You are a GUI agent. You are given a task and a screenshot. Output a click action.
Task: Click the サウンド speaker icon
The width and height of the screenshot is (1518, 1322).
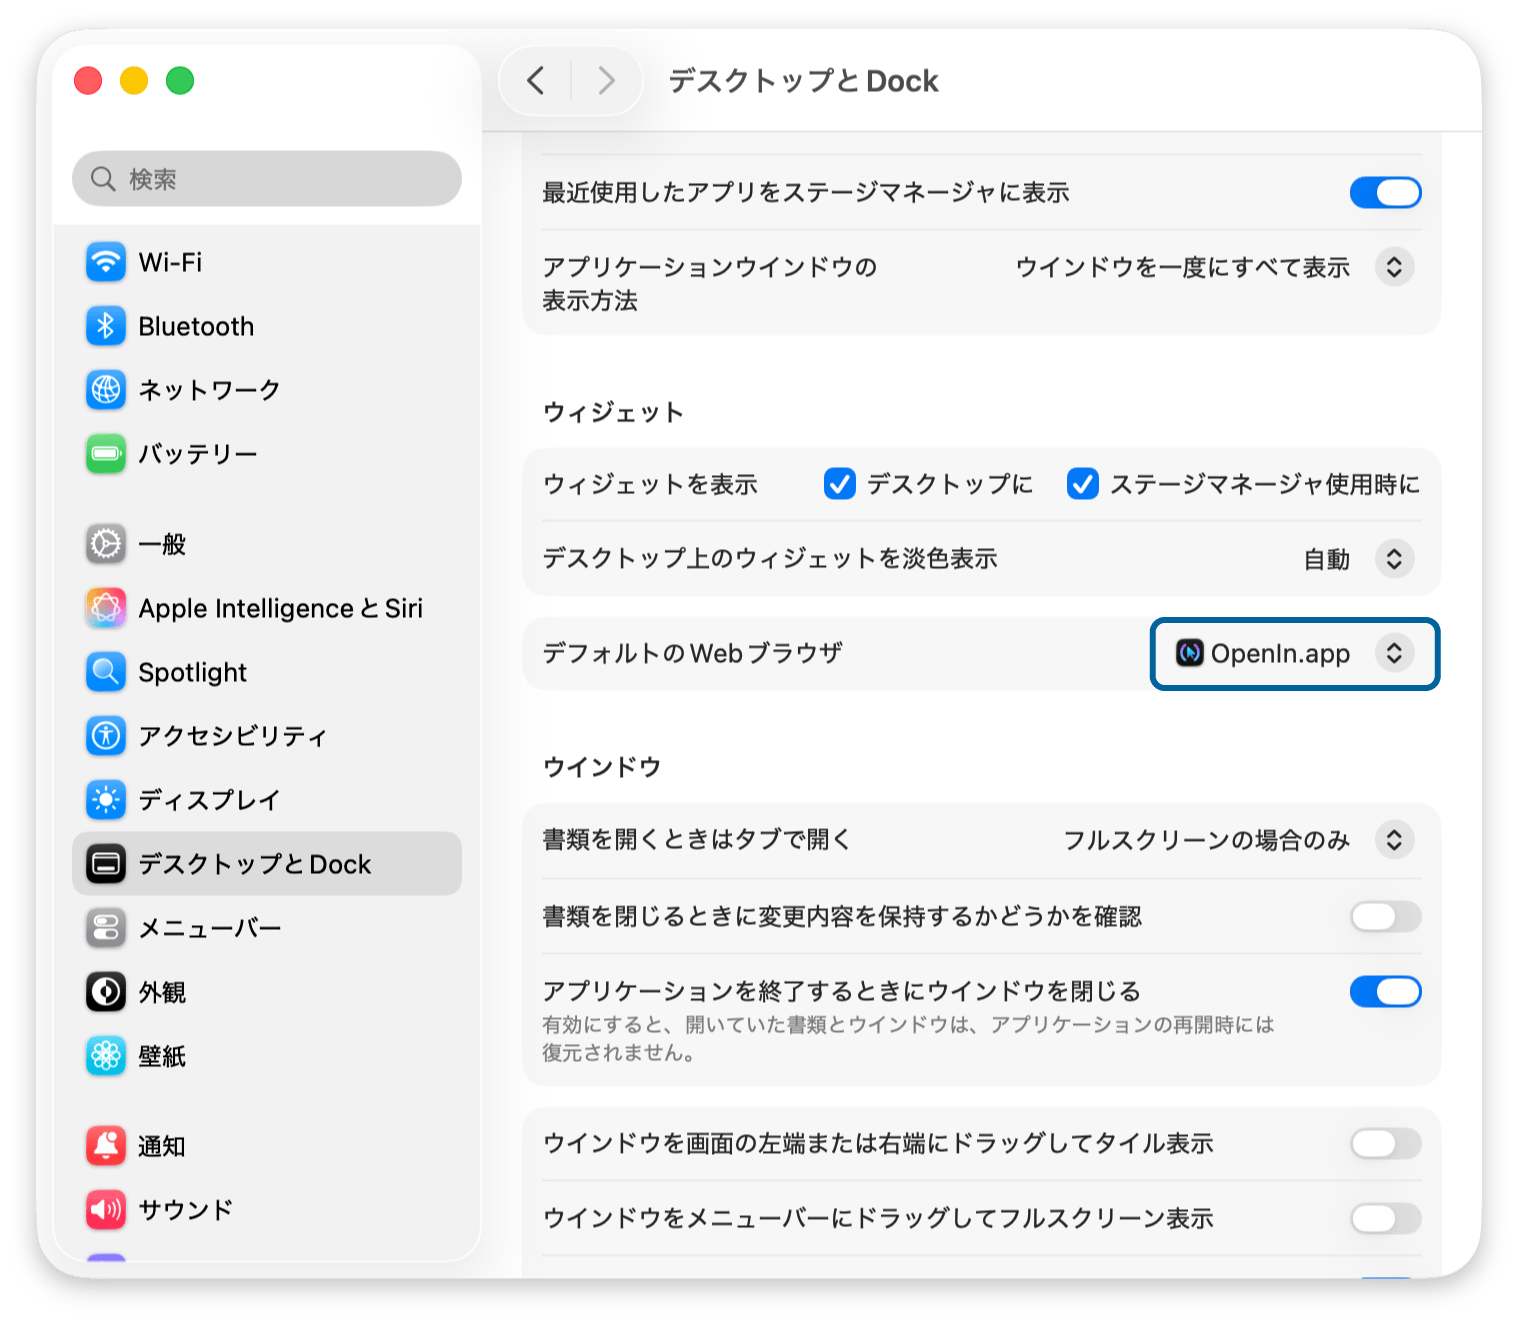pyautogui.click(x=106, y=1210)
